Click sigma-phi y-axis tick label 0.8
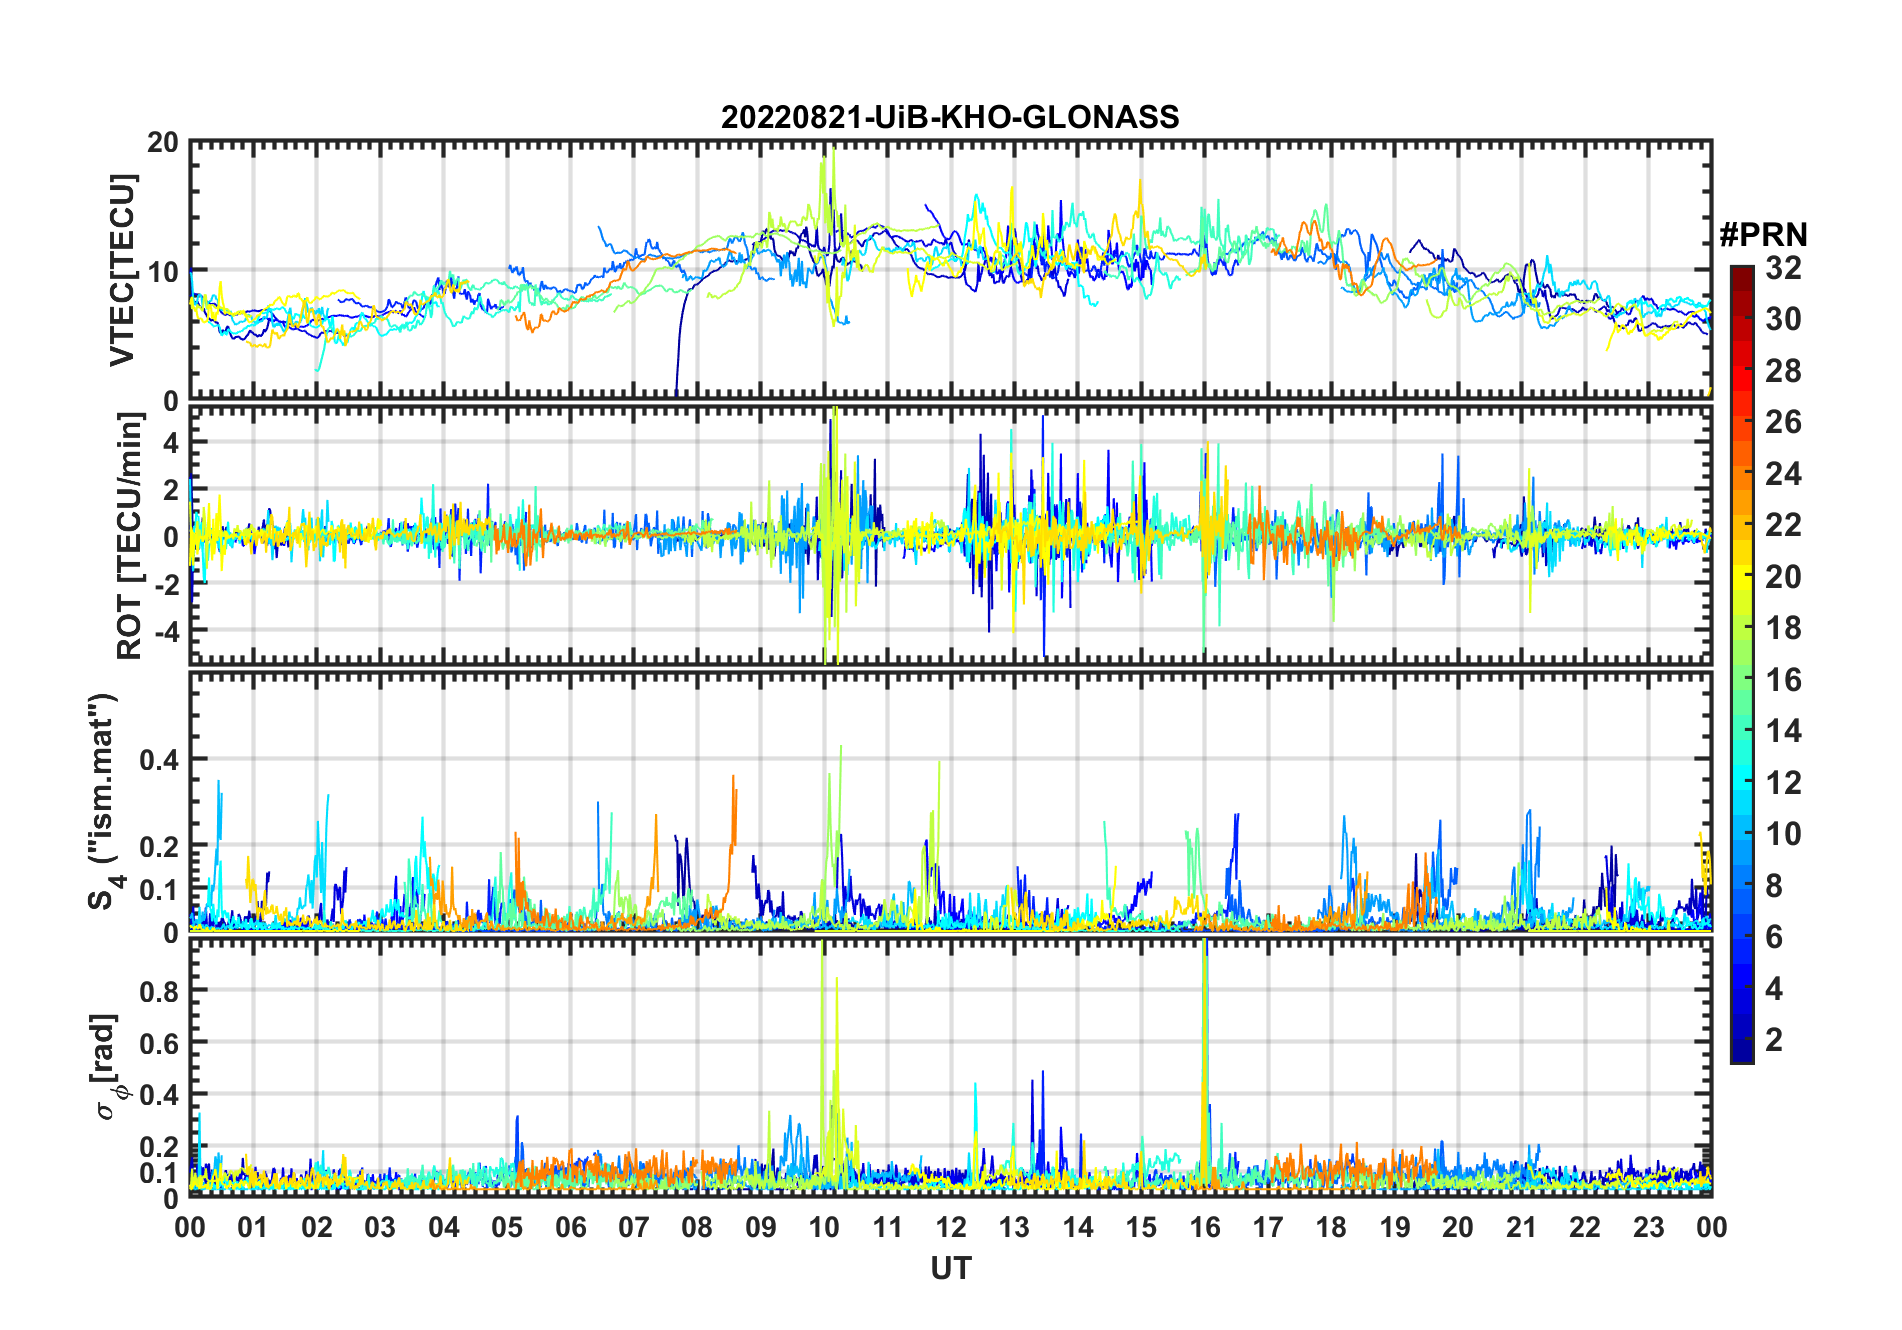Viewport: 1902px width, 1330px height. click(160, 991)
